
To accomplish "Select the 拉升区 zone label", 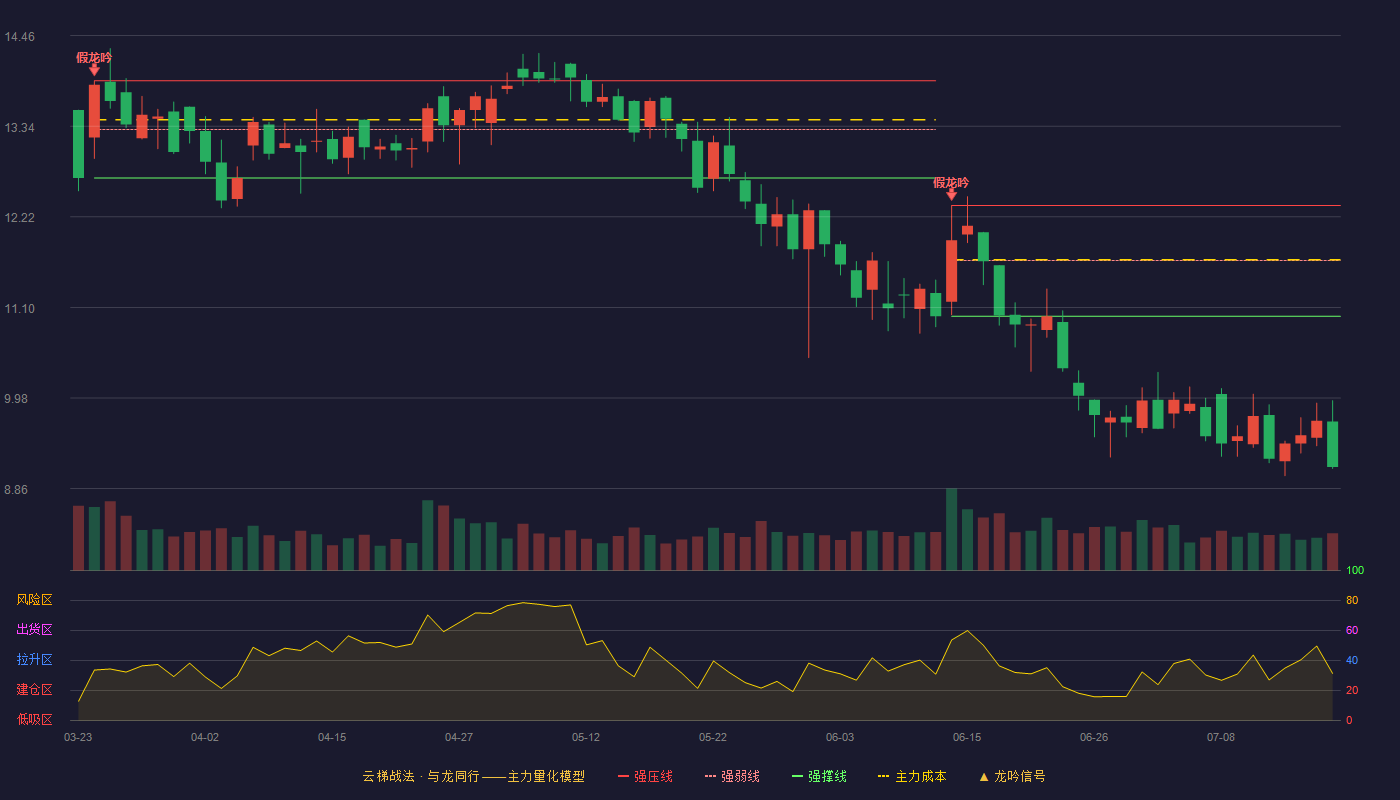I will 34,660.
